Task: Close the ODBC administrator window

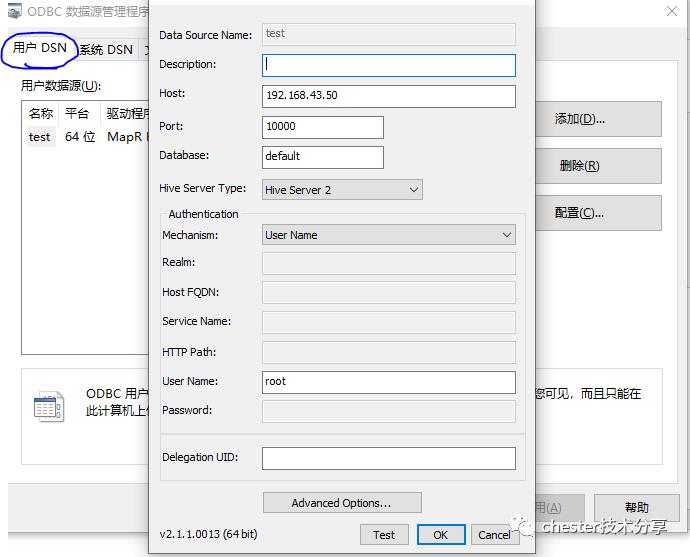Action: pos(672,11)
